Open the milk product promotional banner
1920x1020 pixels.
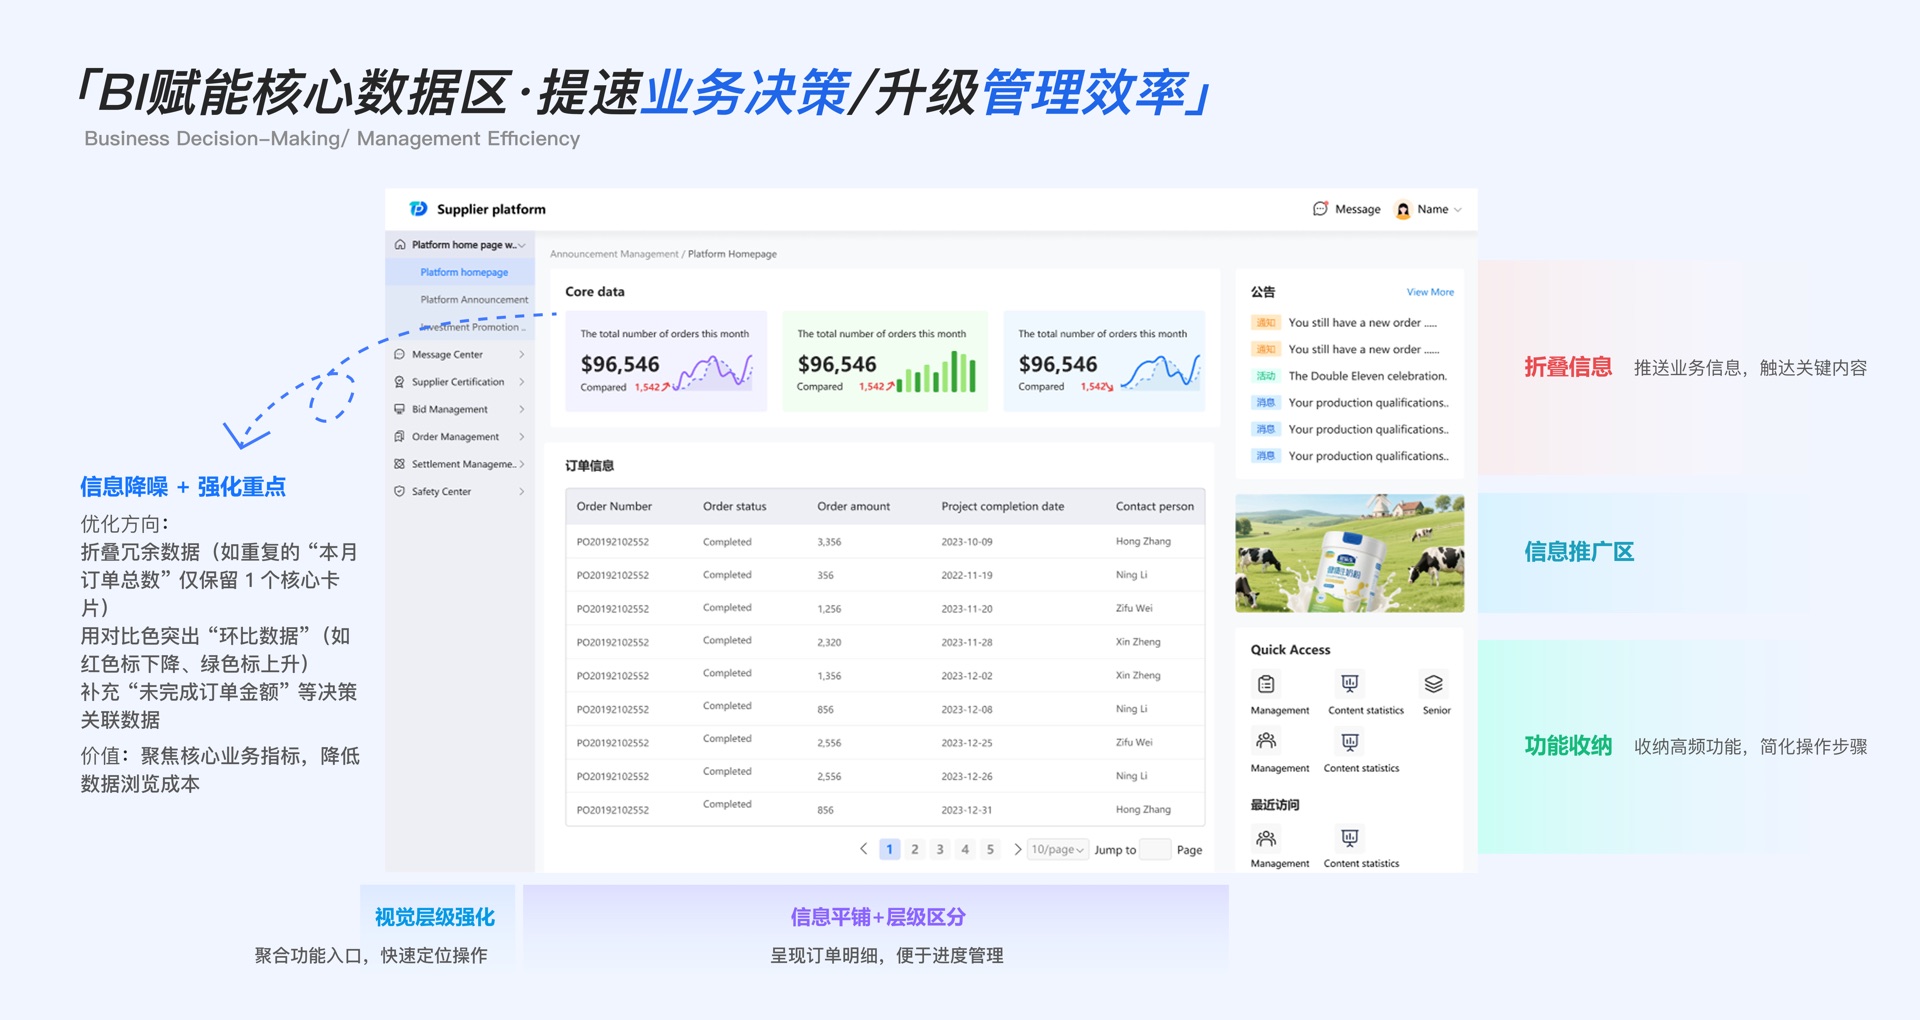(1349, 553)
